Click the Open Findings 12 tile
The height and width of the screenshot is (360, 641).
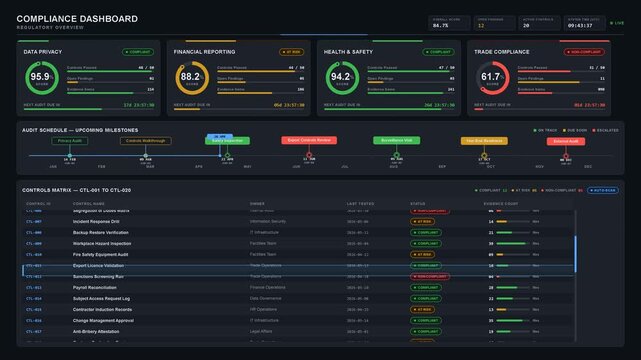tap(495, 23)
